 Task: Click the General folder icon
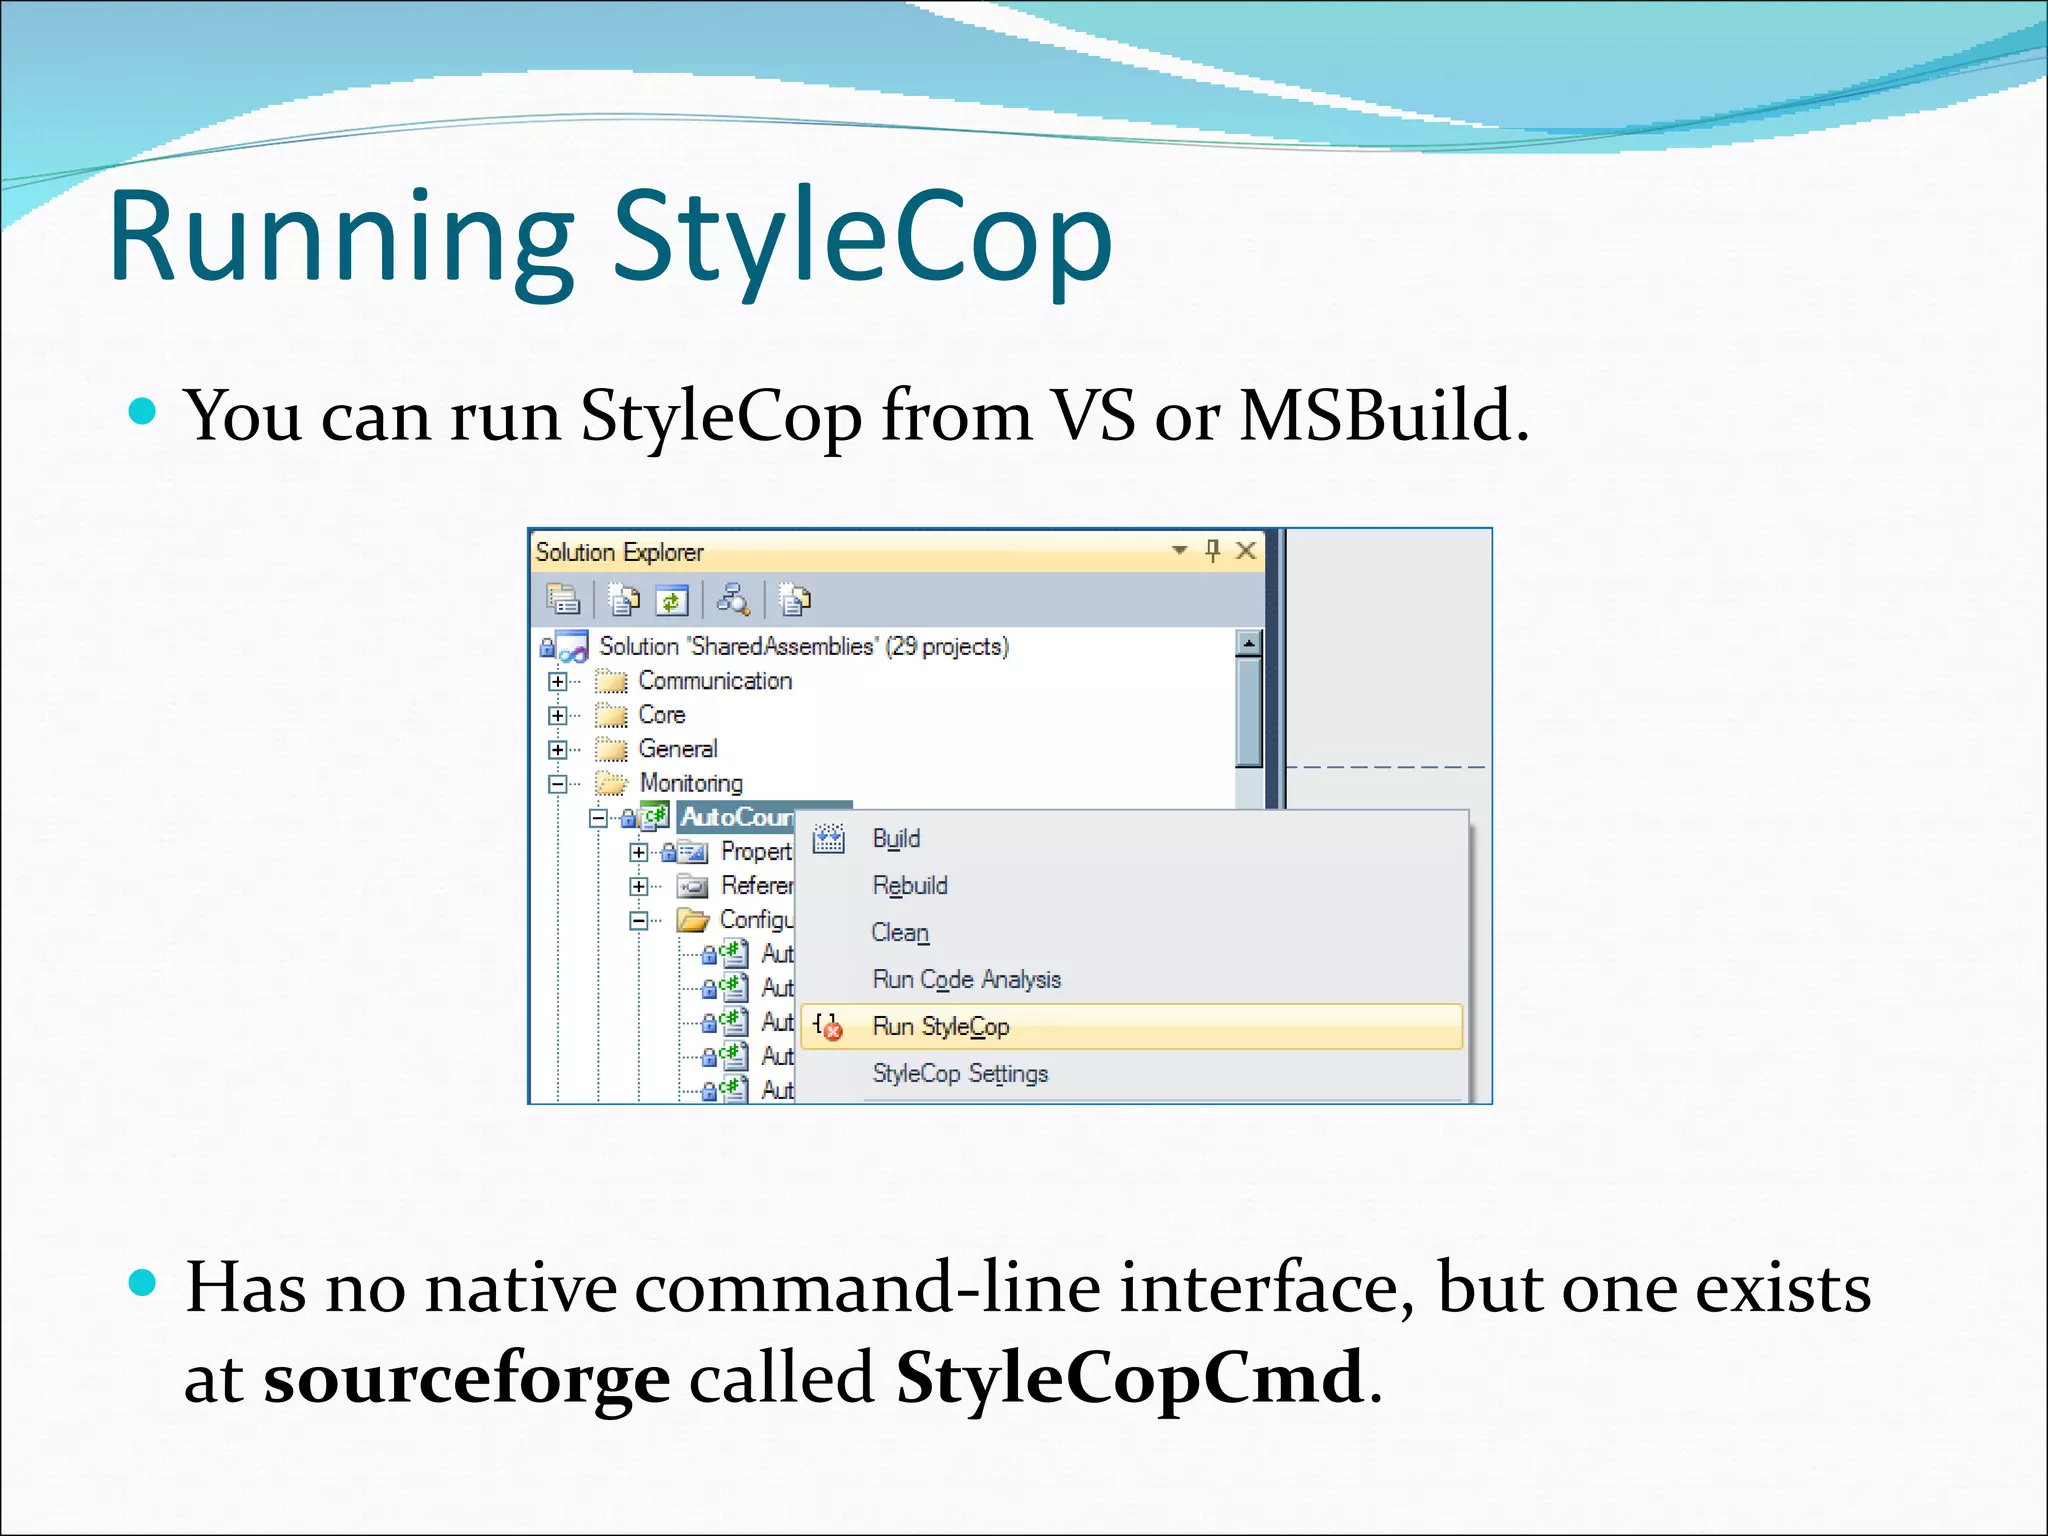coord(610,750)
